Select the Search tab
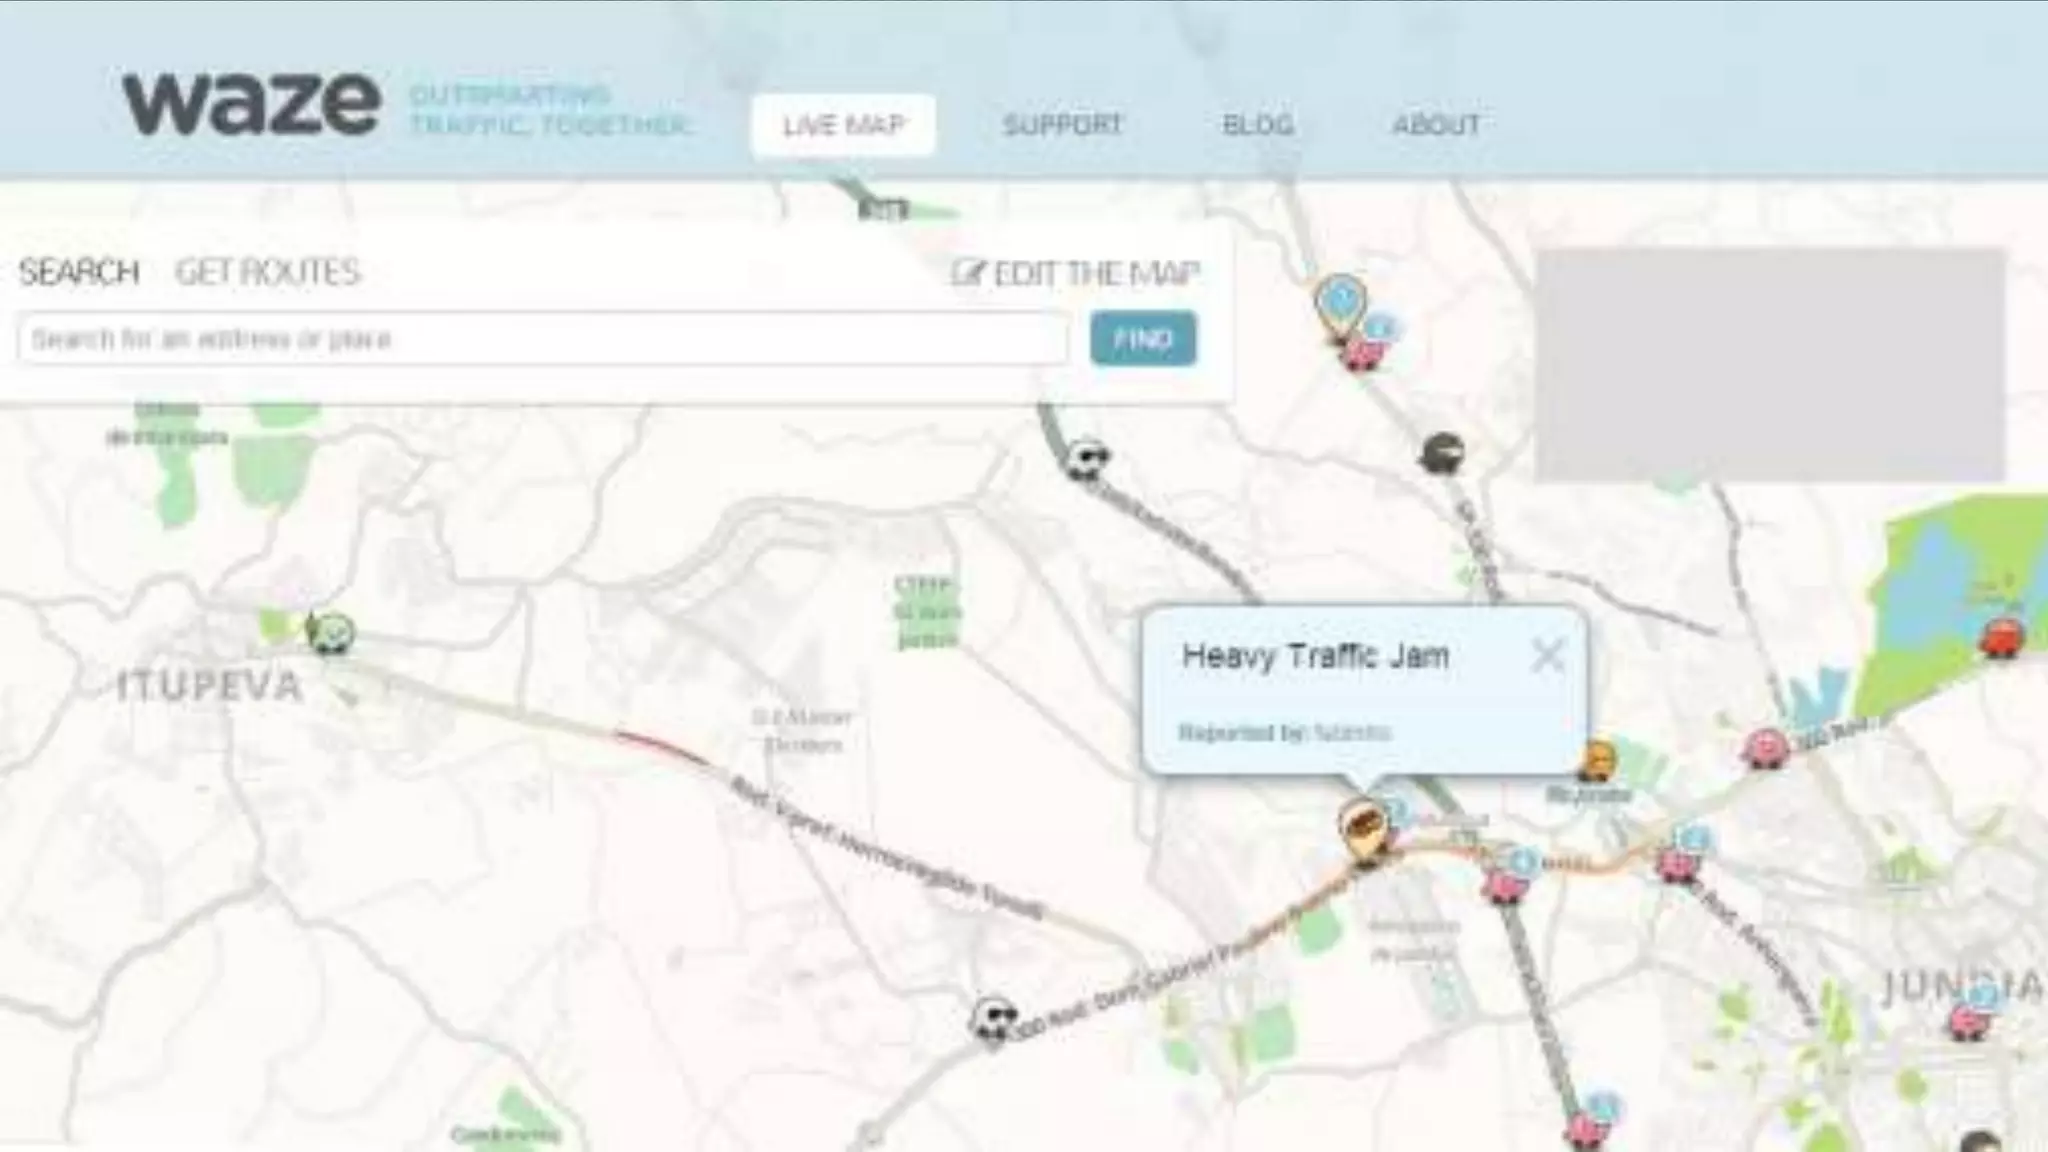 (x=79, y=272)
